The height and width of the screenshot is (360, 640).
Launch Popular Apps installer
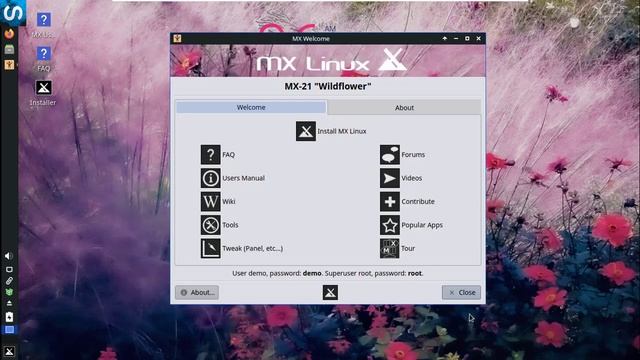pyautogui.click(x=411, y=225)
